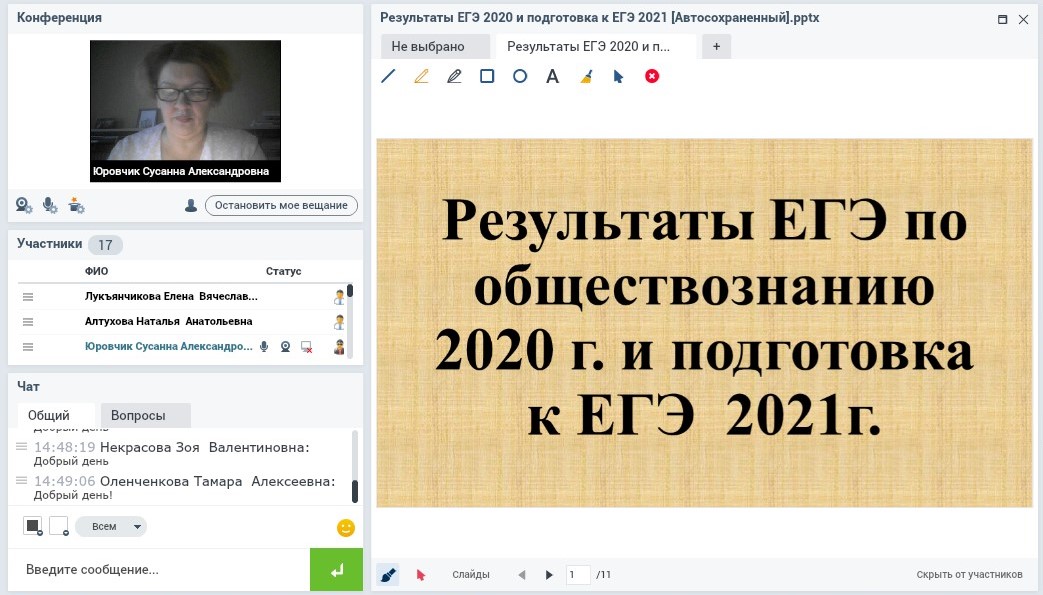Screen dimensions: 1043x595
Task: Add a new tab with plus button
Action: click(x=716, y=47)
